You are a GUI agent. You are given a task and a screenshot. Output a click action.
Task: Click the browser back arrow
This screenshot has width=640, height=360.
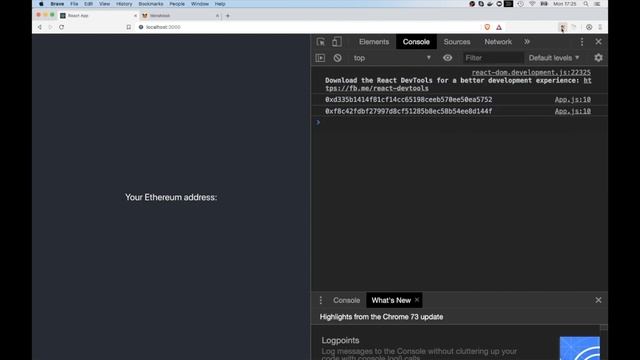click(40, 27)
